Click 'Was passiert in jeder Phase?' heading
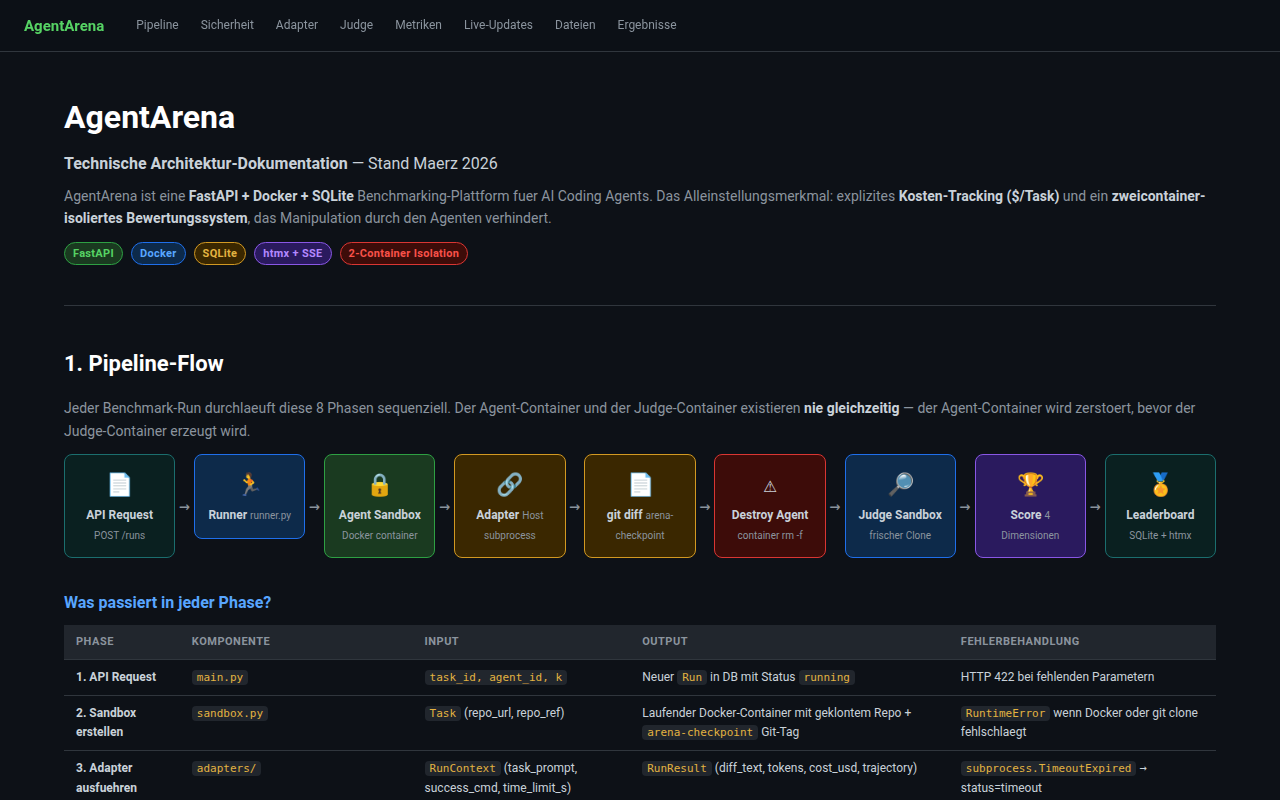 [x=167, y=602]
